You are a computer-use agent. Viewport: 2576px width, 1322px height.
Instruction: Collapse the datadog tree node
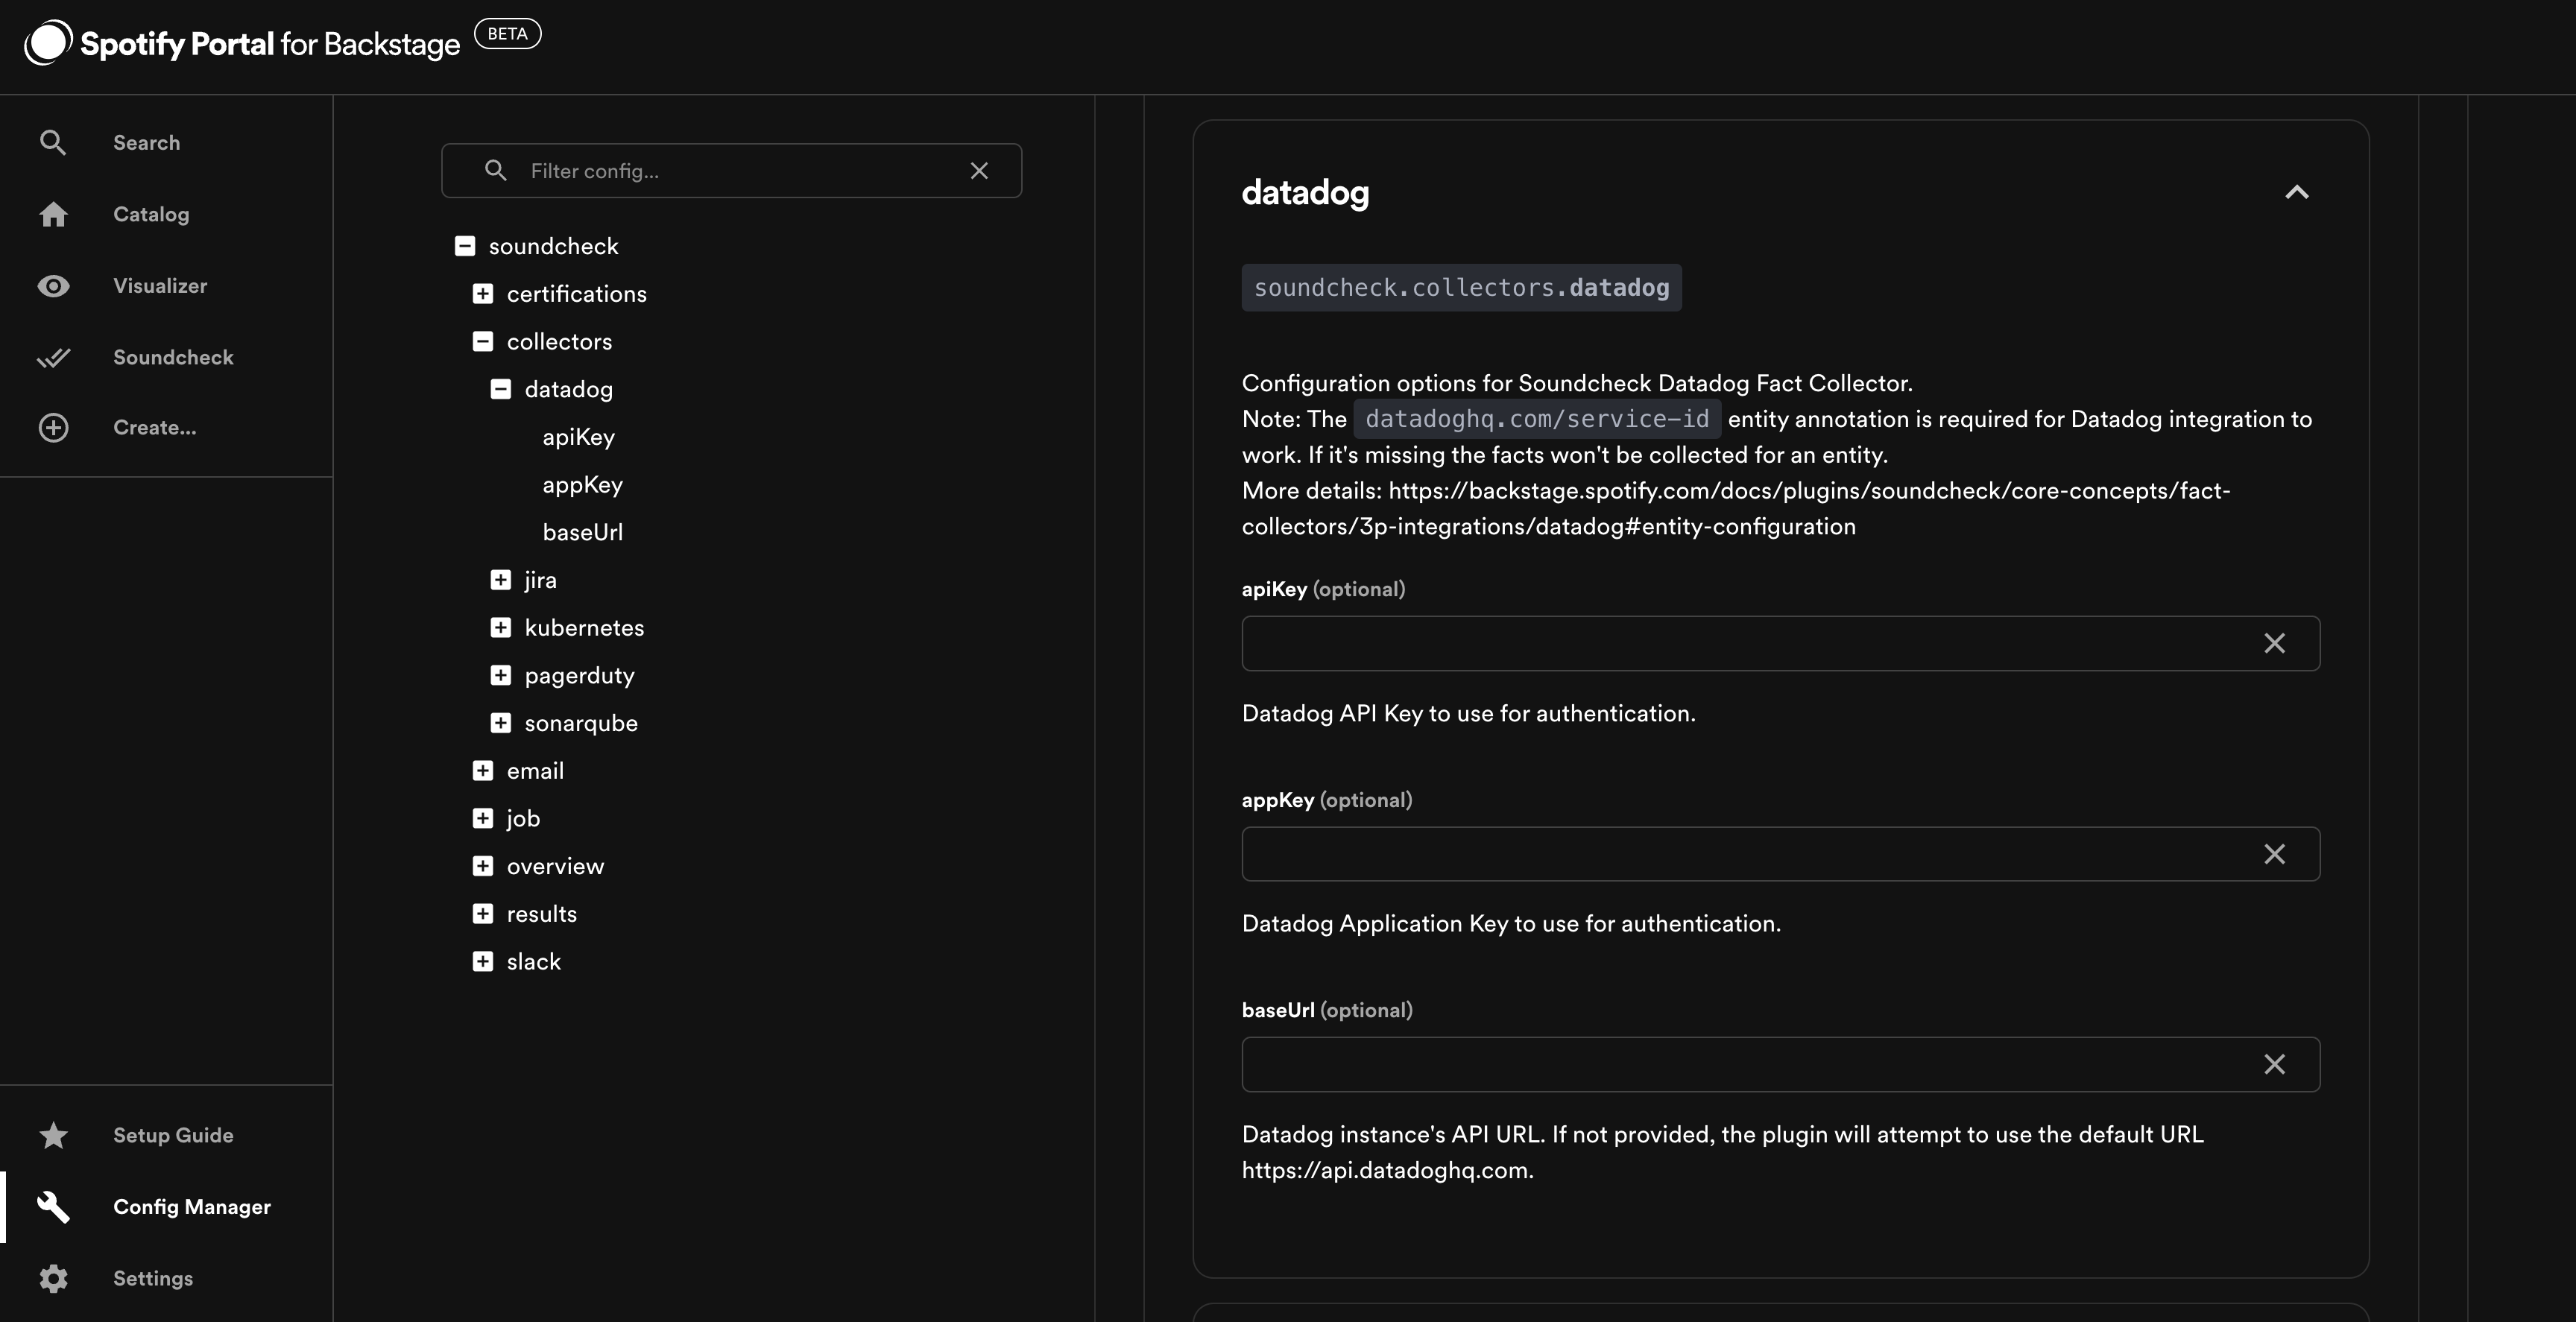pos(500,389)
